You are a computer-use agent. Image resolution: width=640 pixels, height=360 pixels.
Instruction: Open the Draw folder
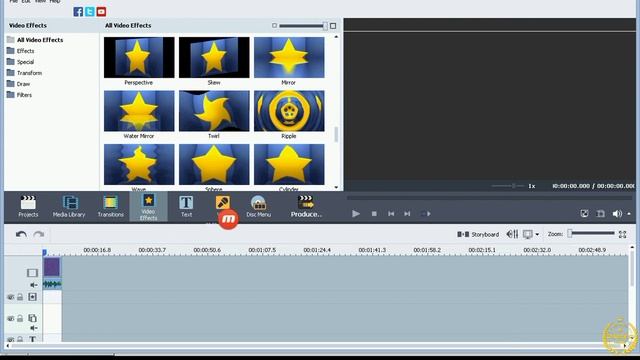[x=18, y=84]
